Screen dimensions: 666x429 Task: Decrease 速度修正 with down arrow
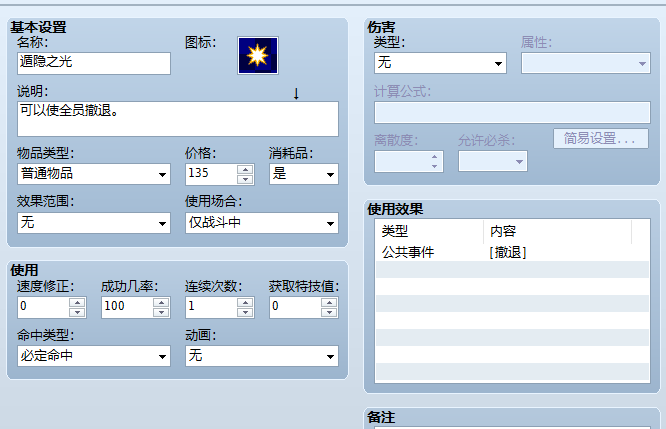point(77,312)
